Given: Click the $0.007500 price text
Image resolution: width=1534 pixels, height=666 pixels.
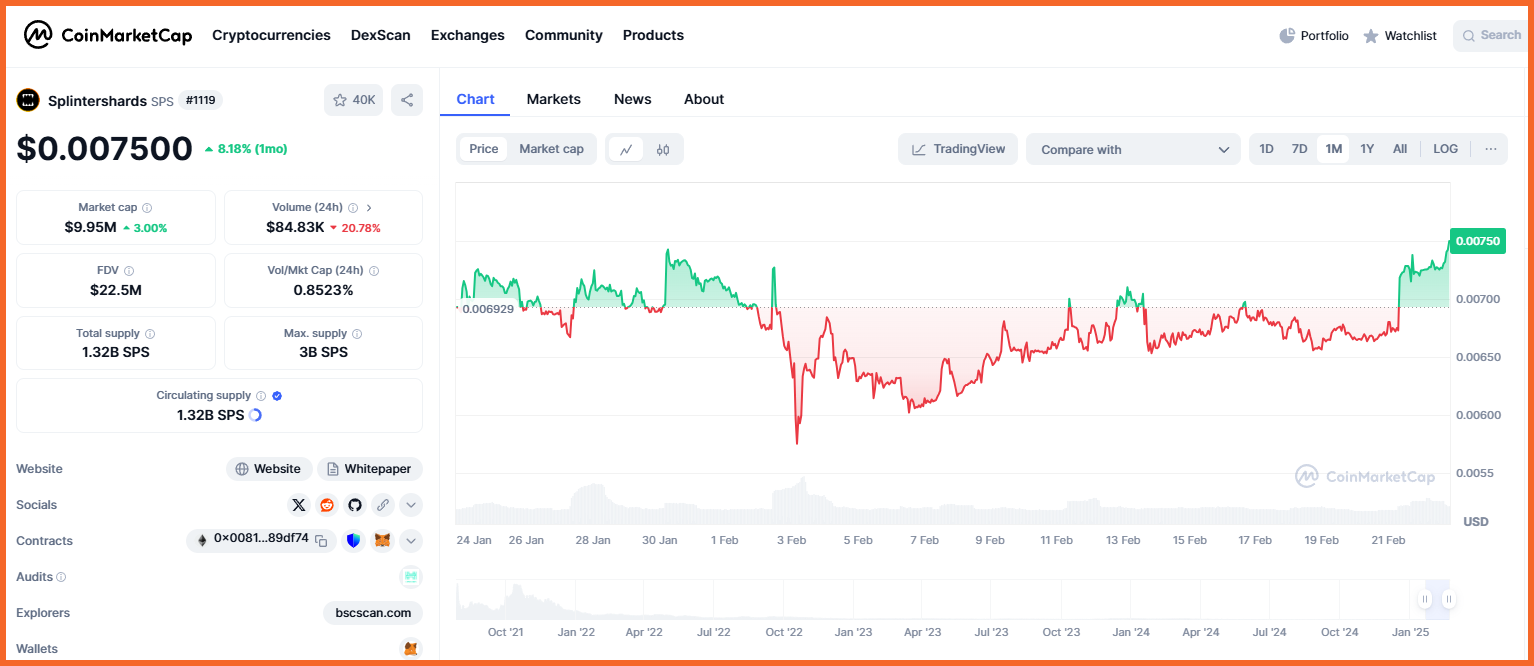Looking at the screenshot, I should tap(104, 149).
